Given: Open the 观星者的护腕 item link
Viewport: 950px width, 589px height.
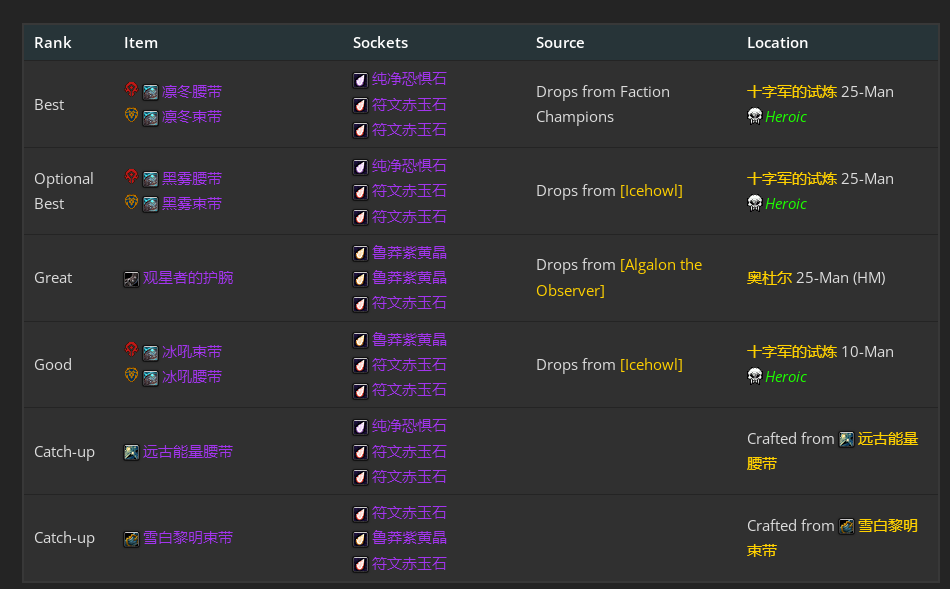Looking at the screenshot, I should 188,278.
